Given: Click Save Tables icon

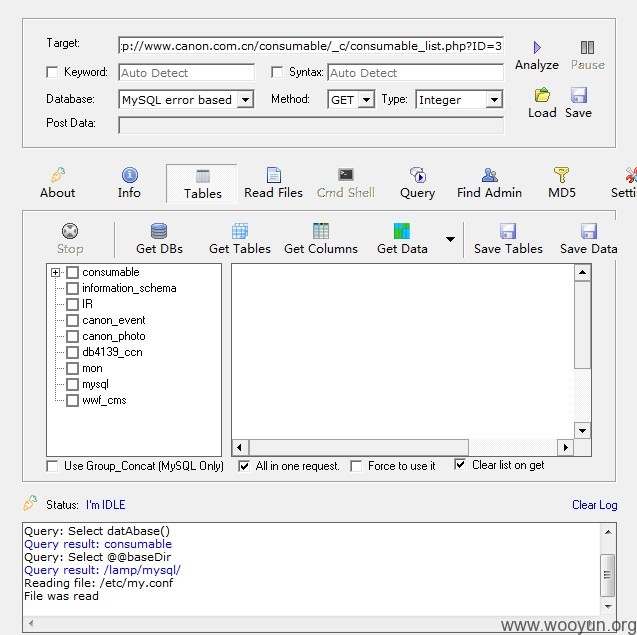Looking at the screenshot, I should tap(508, 231).
